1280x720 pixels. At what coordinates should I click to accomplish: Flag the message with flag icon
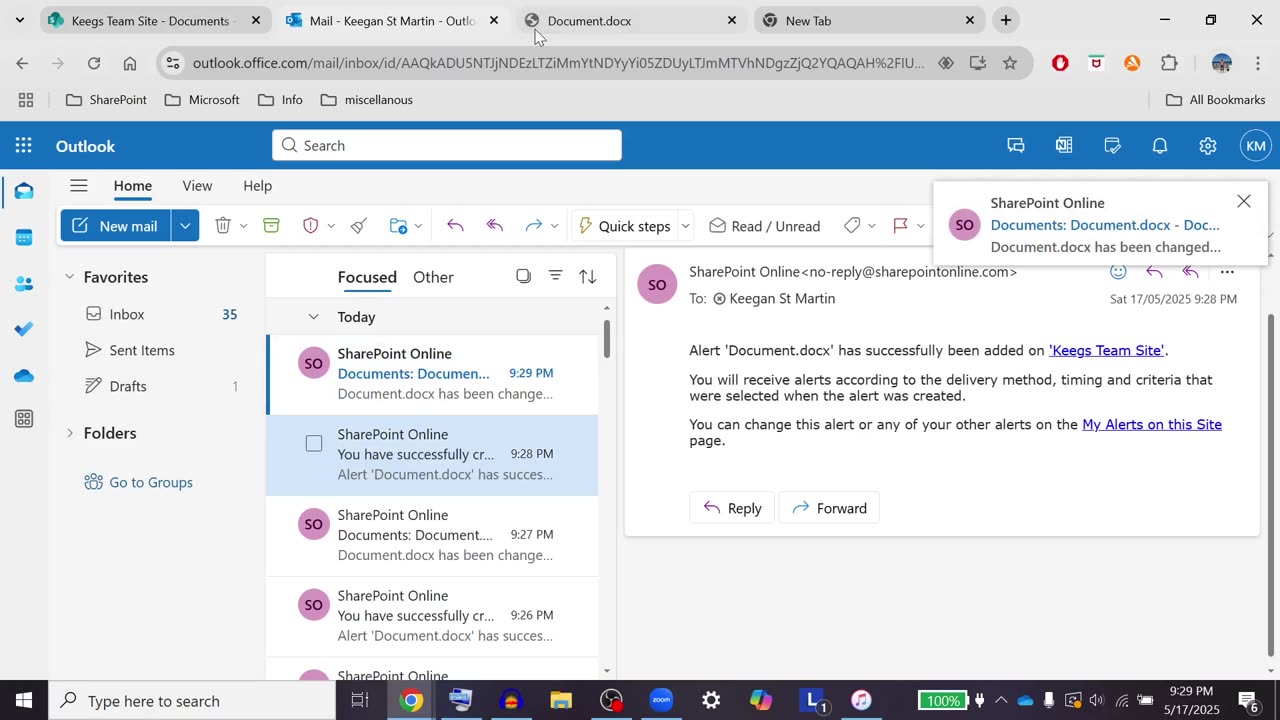click(900, 226)
